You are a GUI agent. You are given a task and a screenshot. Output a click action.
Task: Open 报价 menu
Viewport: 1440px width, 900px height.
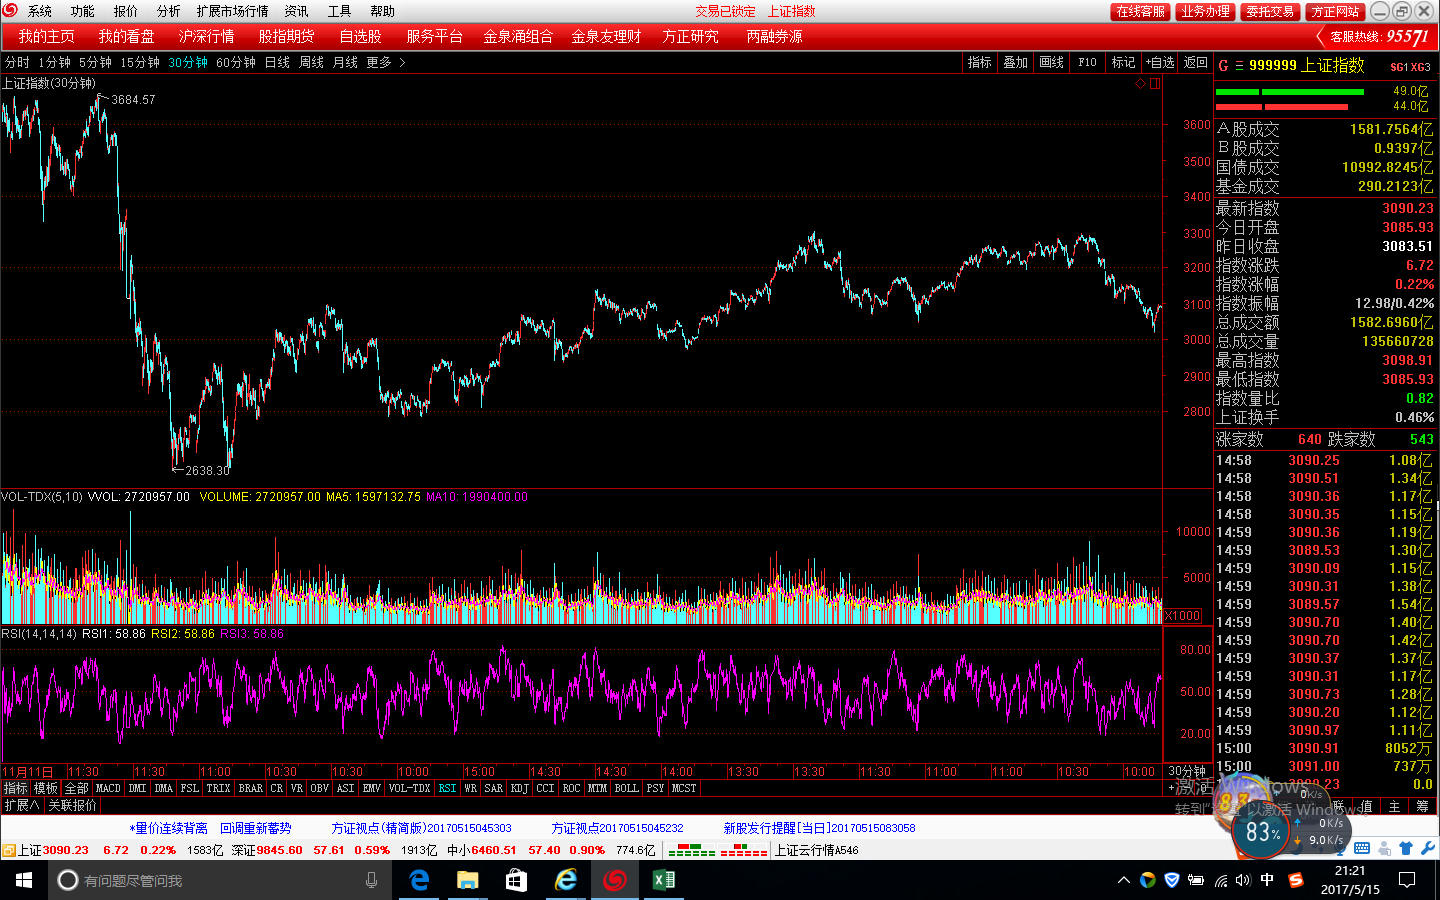point(126,11)
